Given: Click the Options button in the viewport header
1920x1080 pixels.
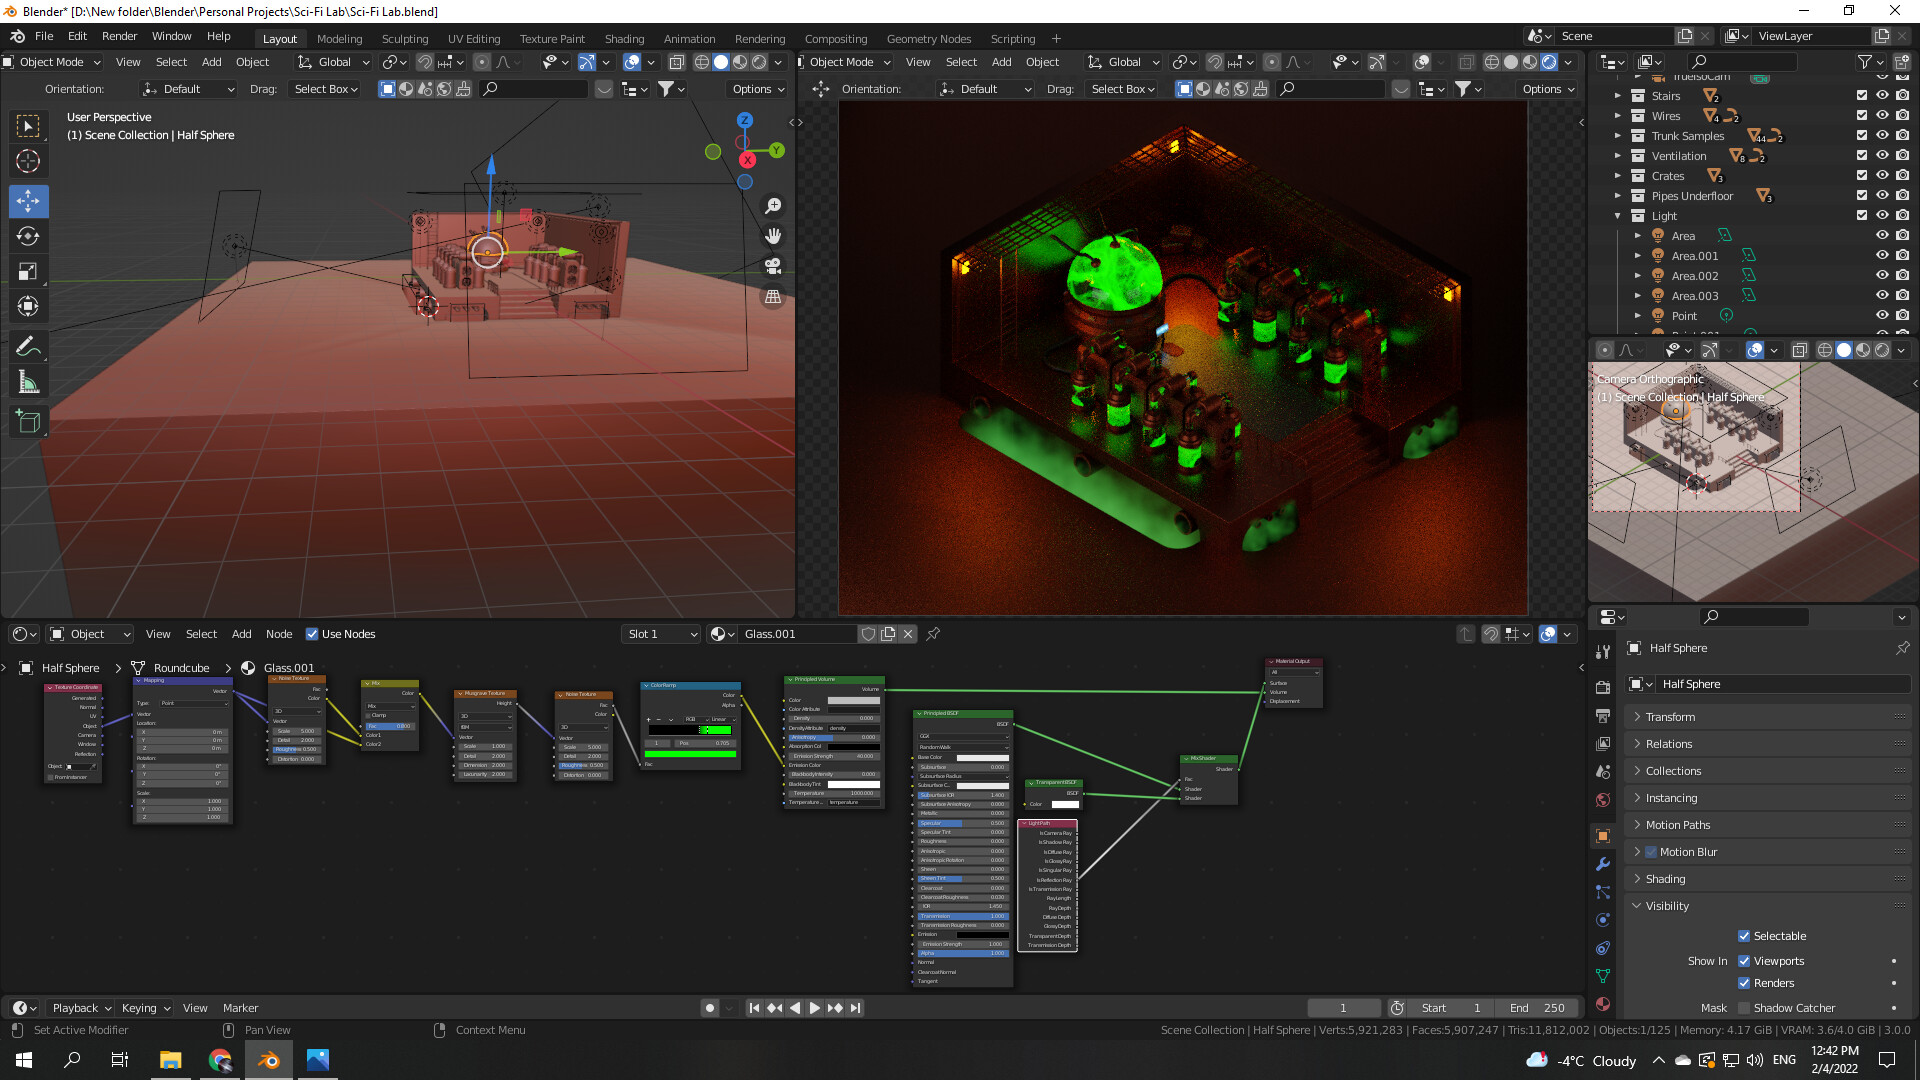Looking at the screenshot, I should 757,88.
